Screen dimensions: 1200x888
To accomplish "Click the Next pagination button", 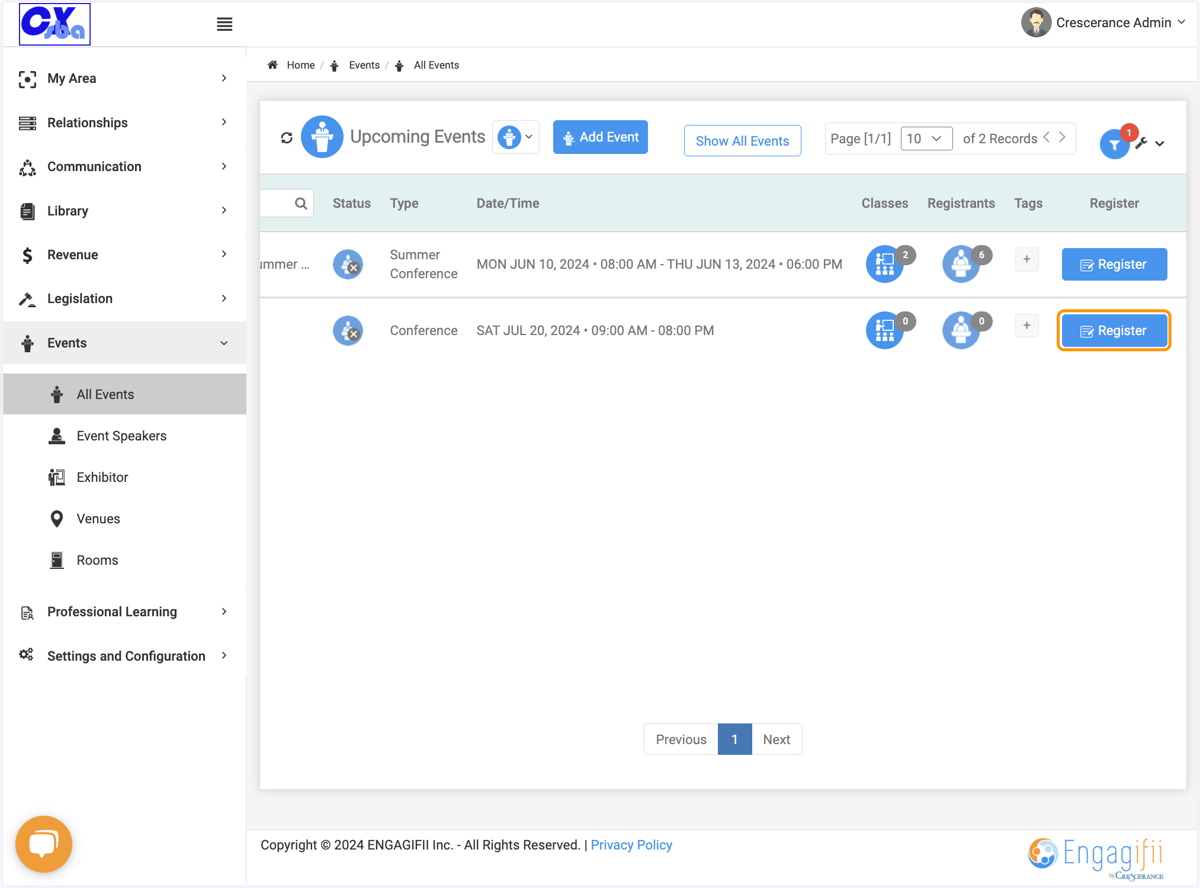I will click(x=776, y=739).
